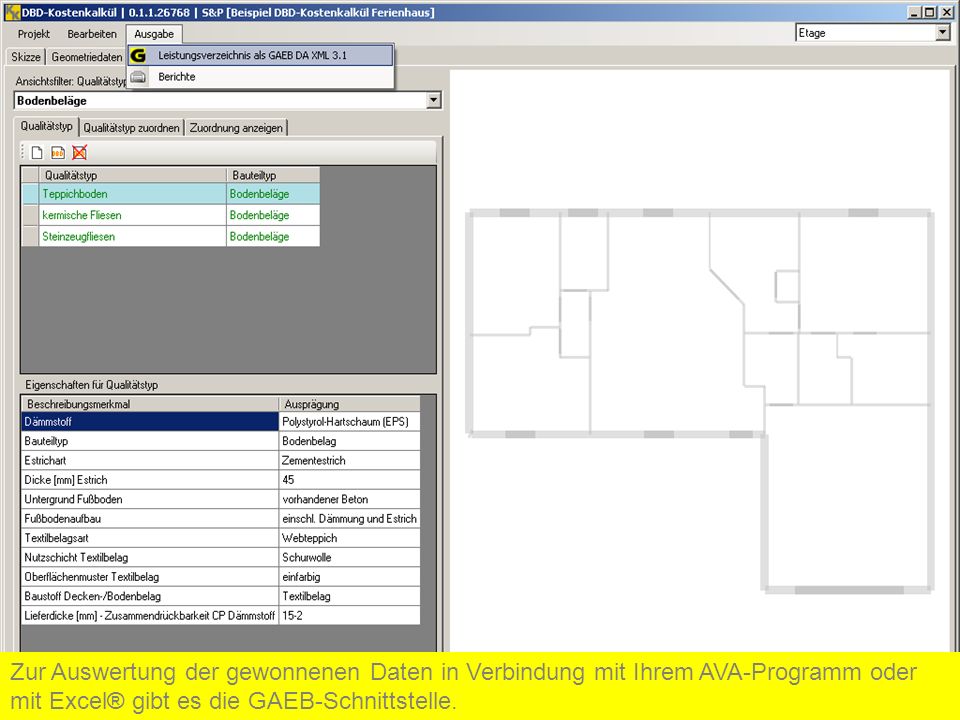Select the Textilbelagsart property row
Image resolution: width=960 pixels, height=720 pixels.
[x=221, y=538]
